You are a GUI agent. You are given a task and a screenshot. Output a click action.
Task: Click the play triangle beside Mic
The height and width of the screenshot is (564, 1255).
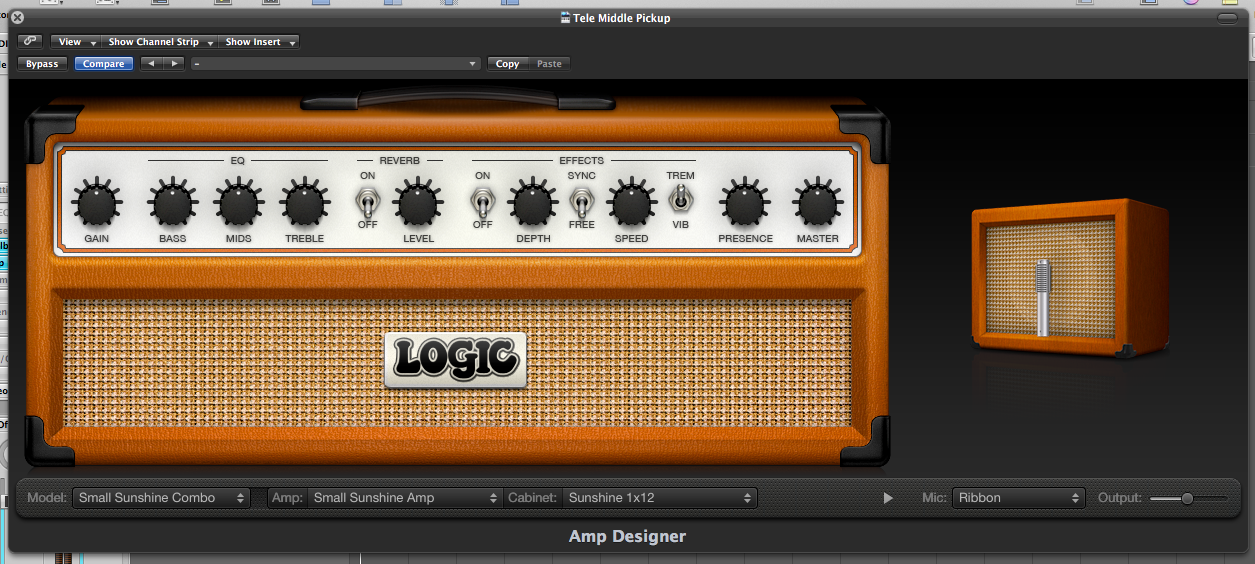pos(888,498)
